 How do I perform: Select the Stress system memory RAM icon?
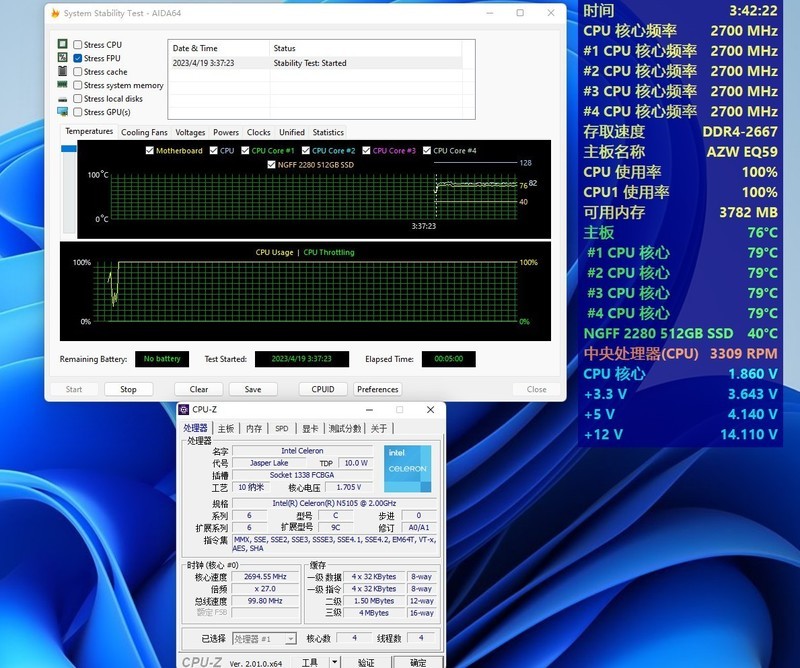64,85
